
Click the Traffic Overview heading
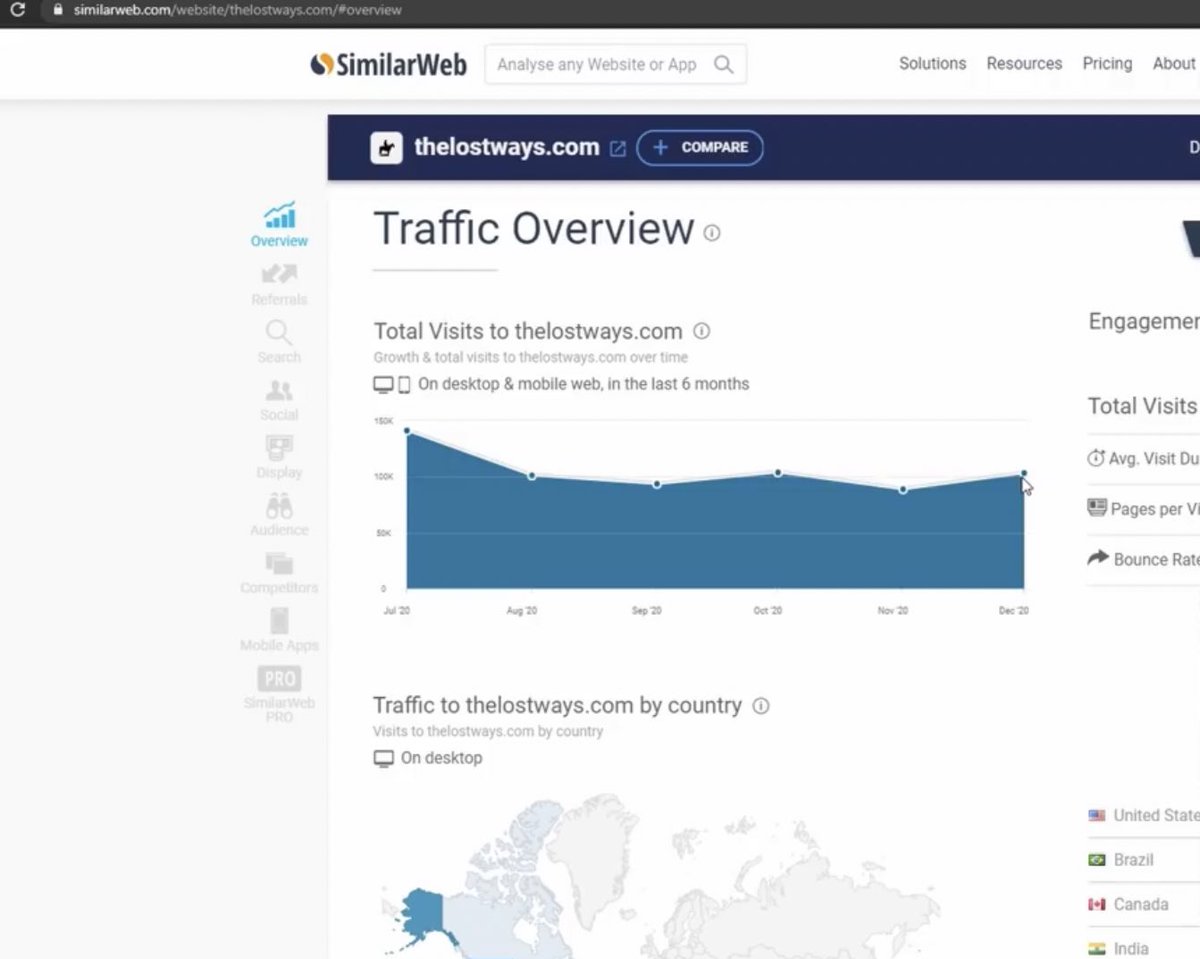point(533,229)
